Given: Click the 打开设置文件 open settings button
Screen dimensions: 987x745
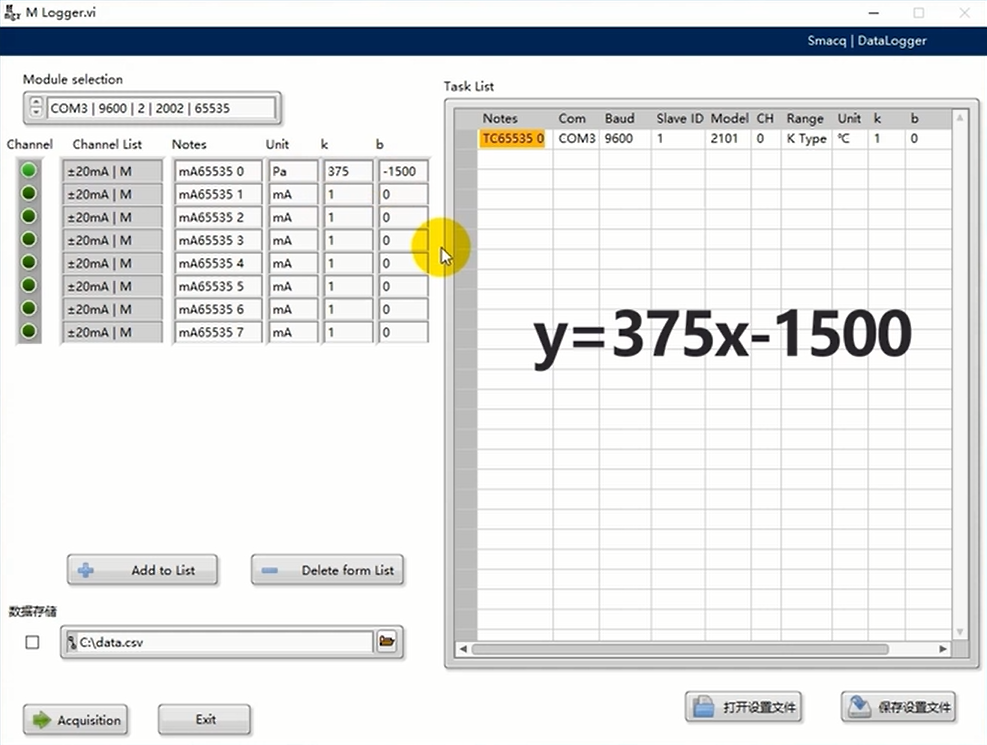Looking at the screenshot, I should 745,707.
